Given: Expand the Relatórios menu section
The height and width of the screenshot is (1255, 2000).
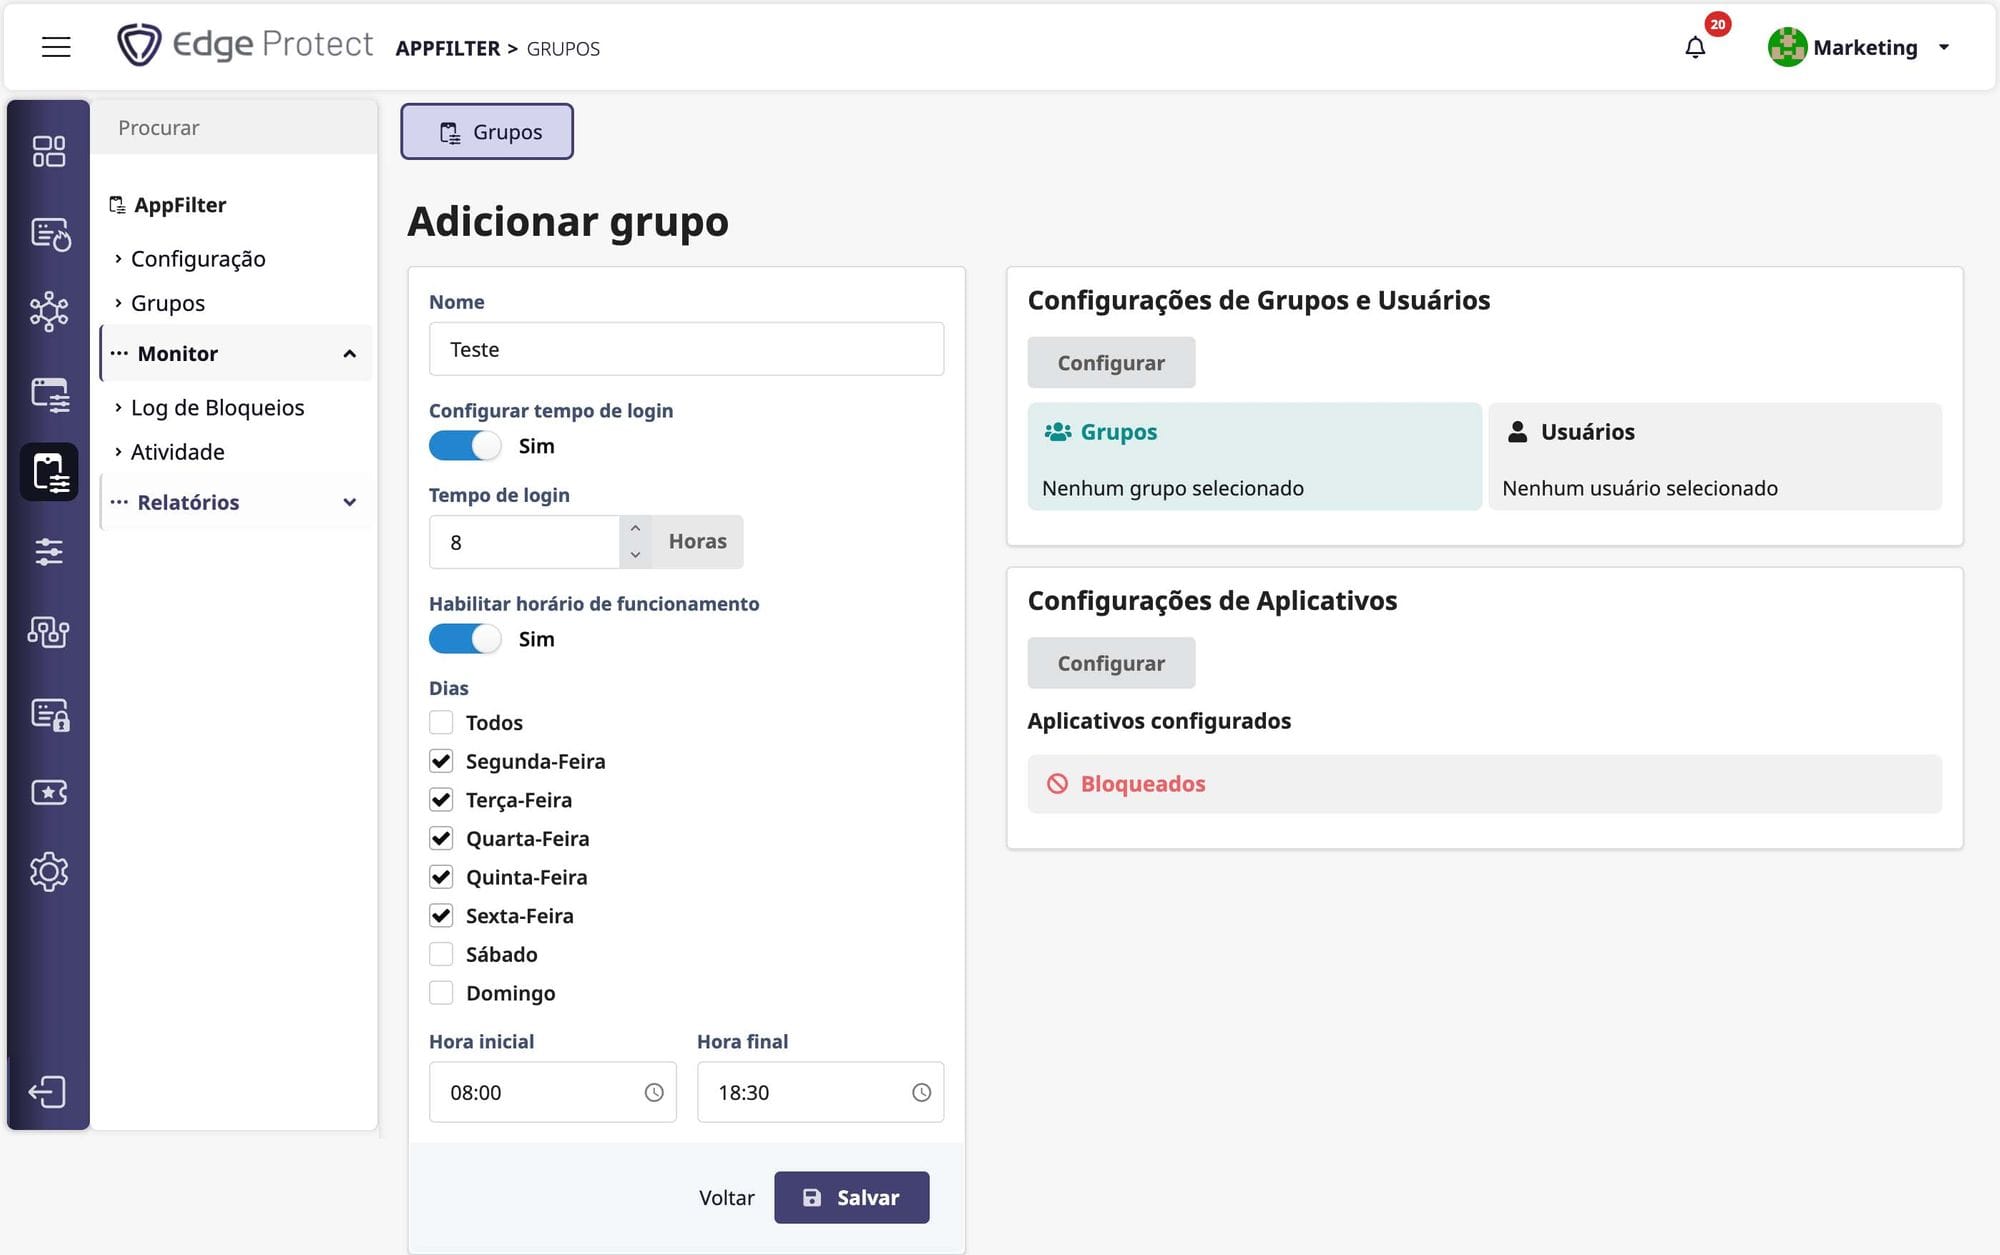Looking at the screenshot, I should coord(349,503).
